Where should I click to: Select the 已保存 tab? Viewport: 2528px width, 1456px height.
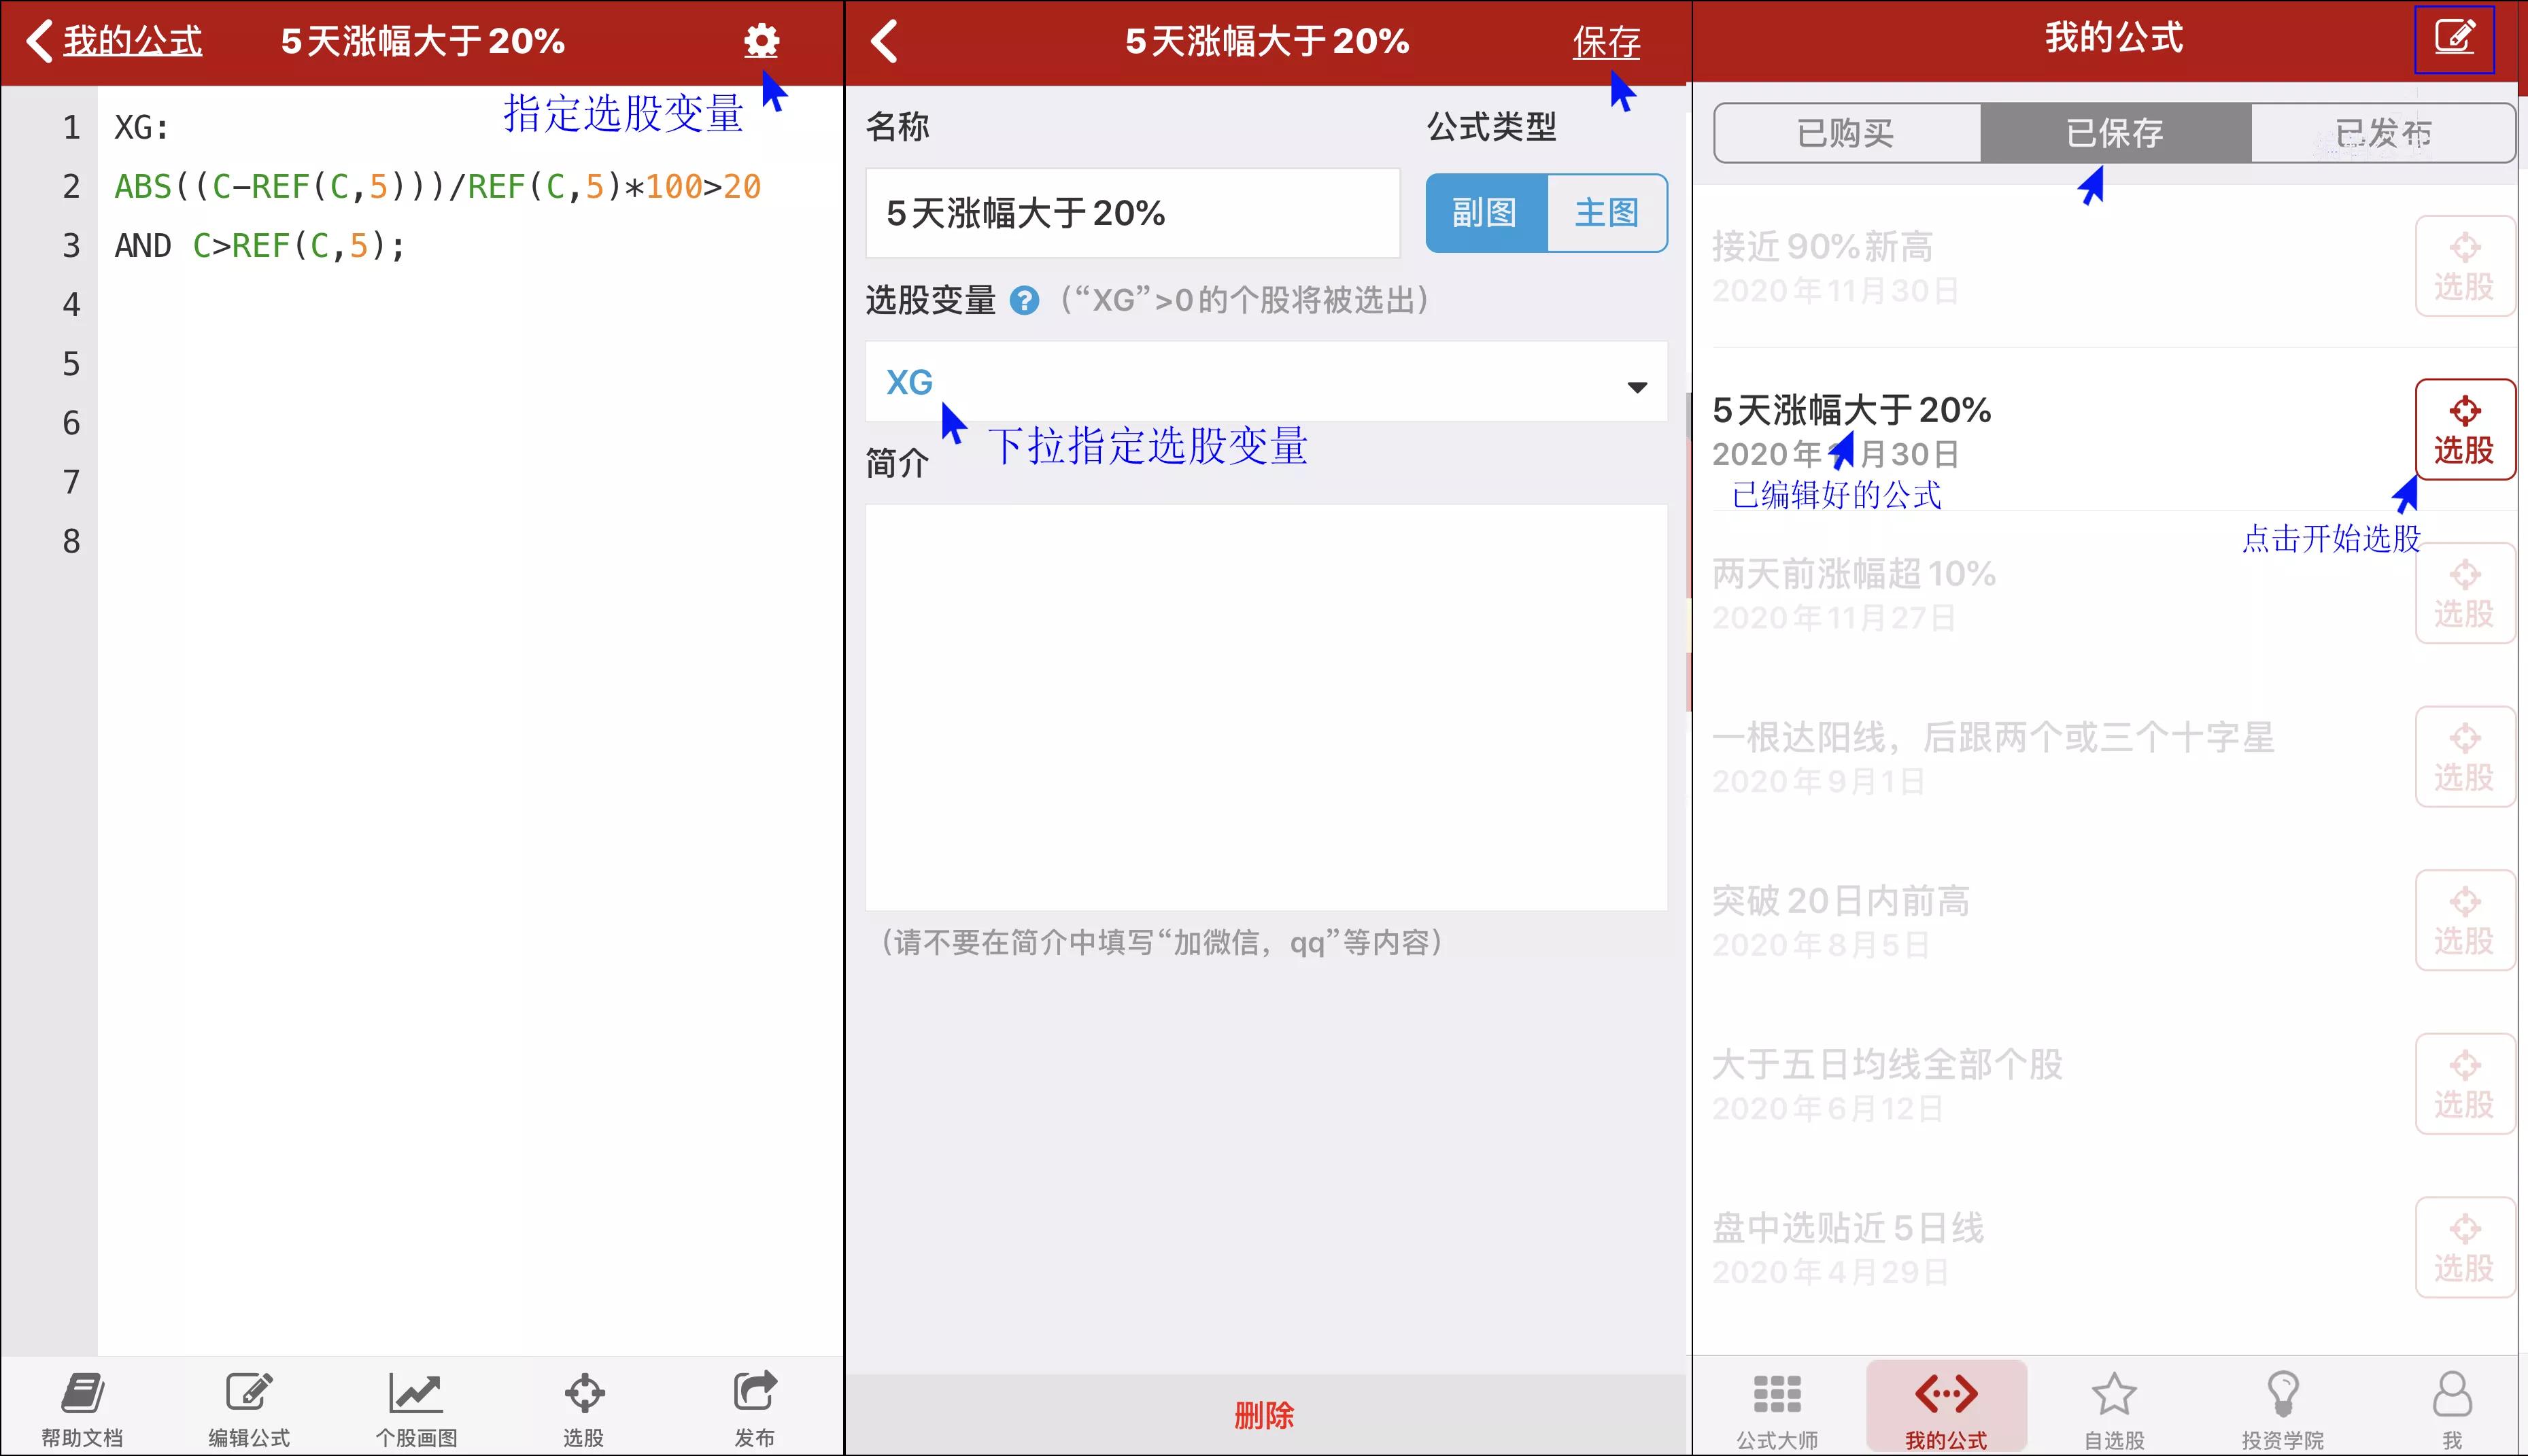pyautogui.click(x=2113, y=133)
